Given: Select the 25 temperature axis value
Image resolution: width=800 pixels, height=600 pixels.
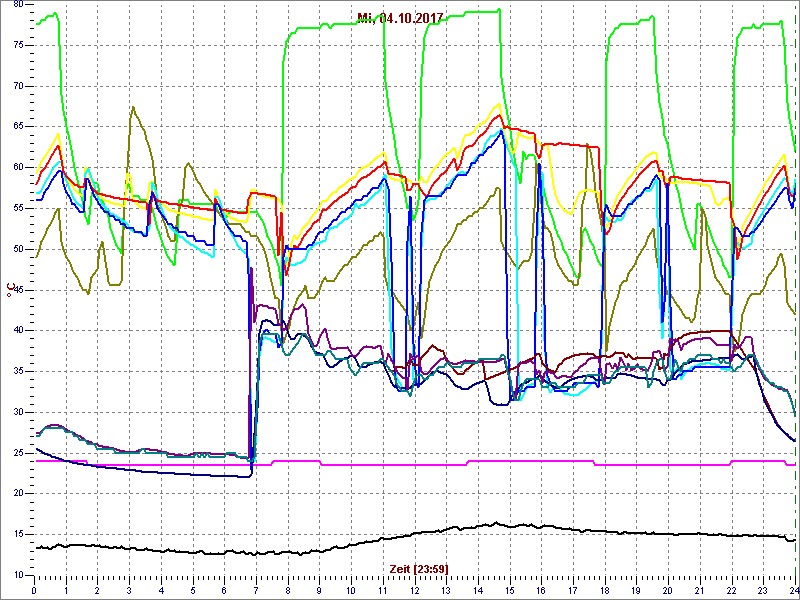Looking at the screenshot, I should (x=18, y=453).
